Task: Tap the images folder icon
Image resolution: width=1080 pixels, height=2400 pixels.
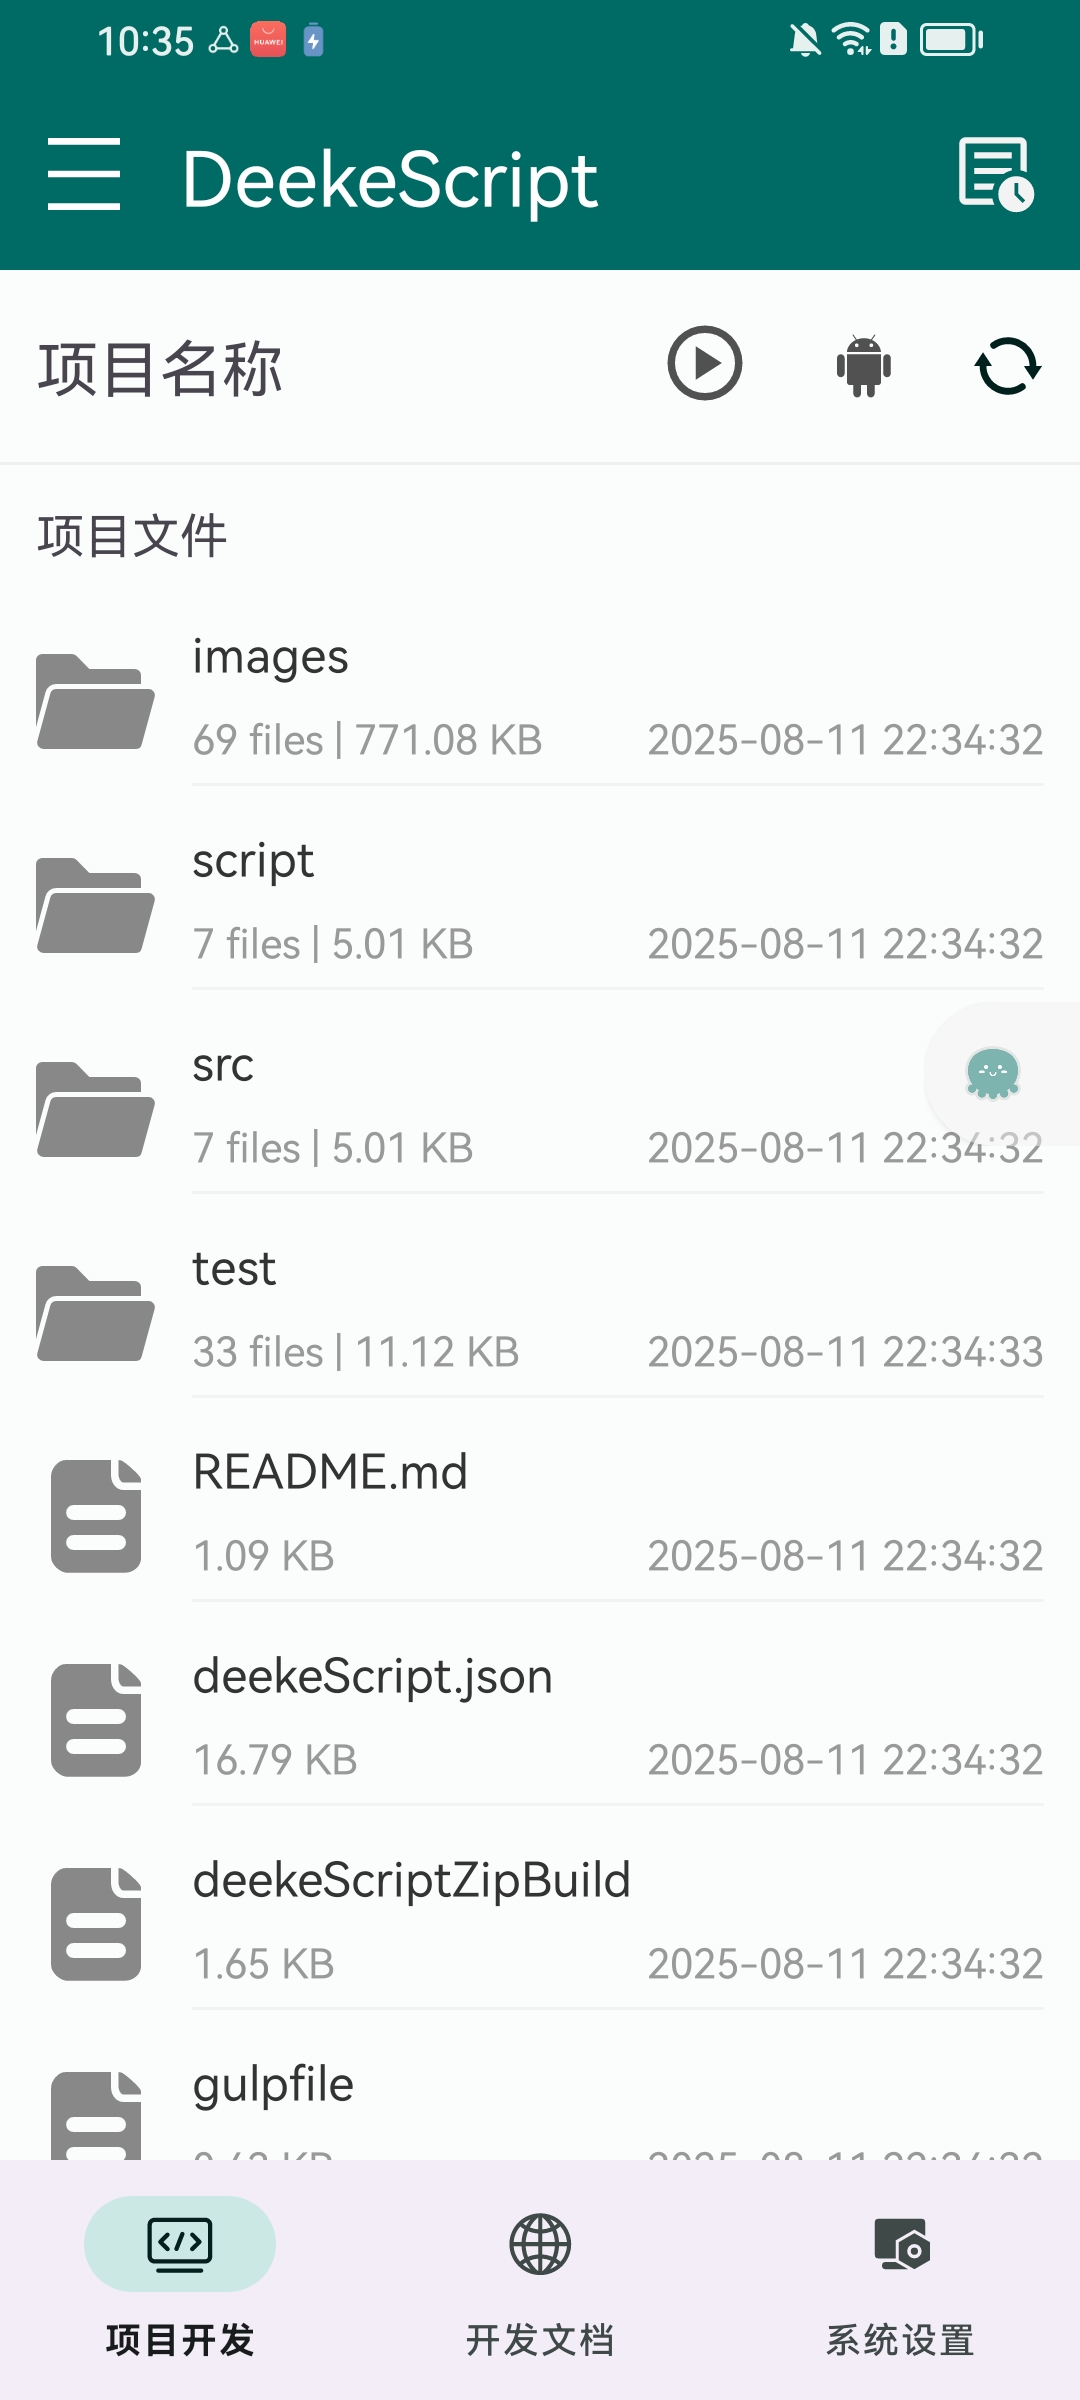Action: pos(95,702)
